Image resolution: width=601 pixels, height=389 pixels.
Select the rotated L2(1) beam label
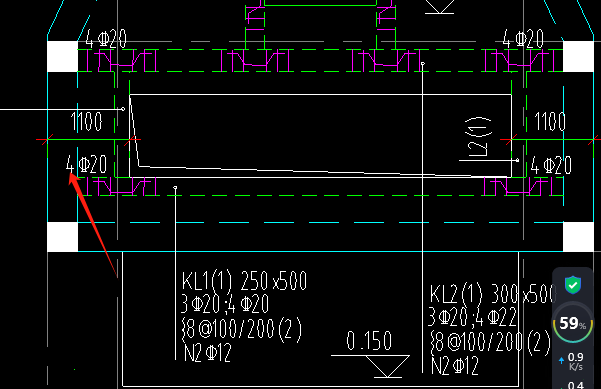pyautogui.click(x=478, y=137)
